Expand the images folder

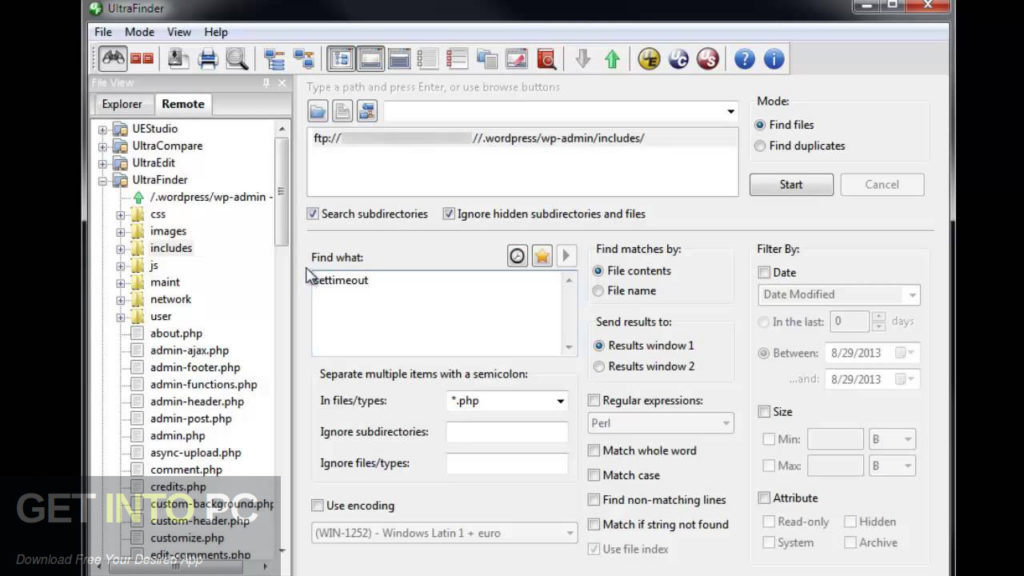tap(121, 231)
